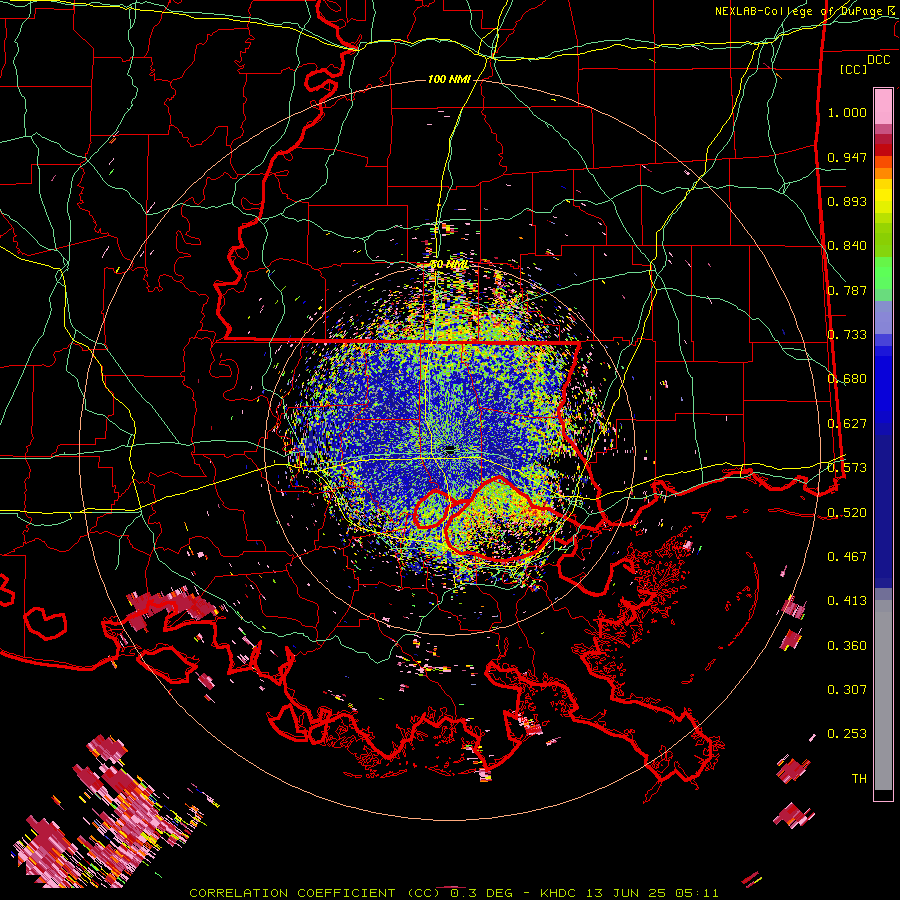
Task: Click the 0.307 scale value
Action: 847,690
